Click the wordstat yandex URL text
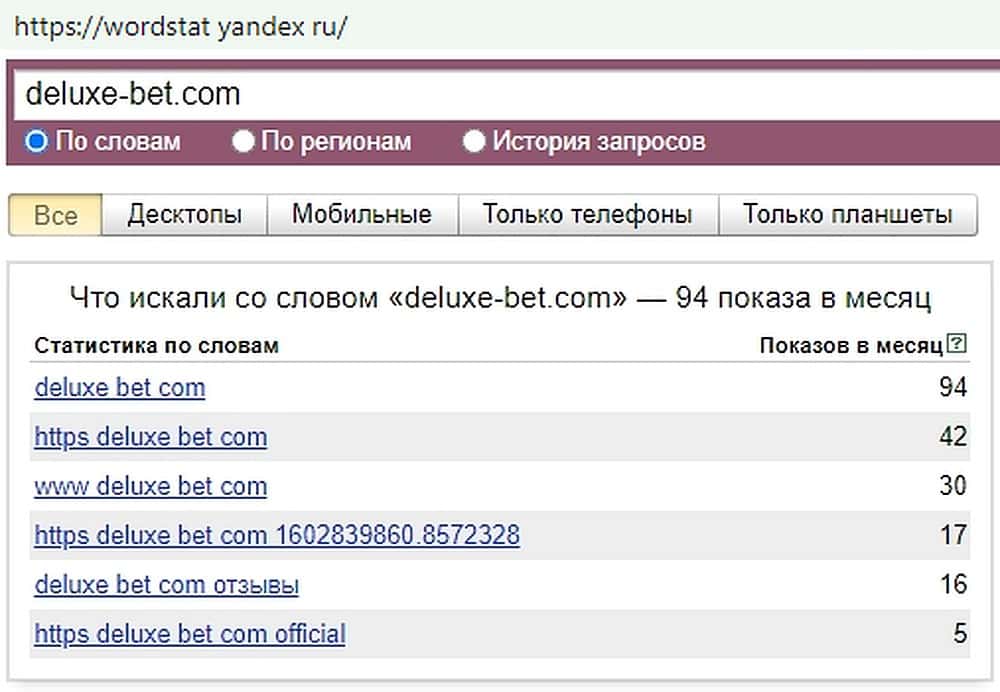This screenshot has width=1000, height=692. point(181,26)
